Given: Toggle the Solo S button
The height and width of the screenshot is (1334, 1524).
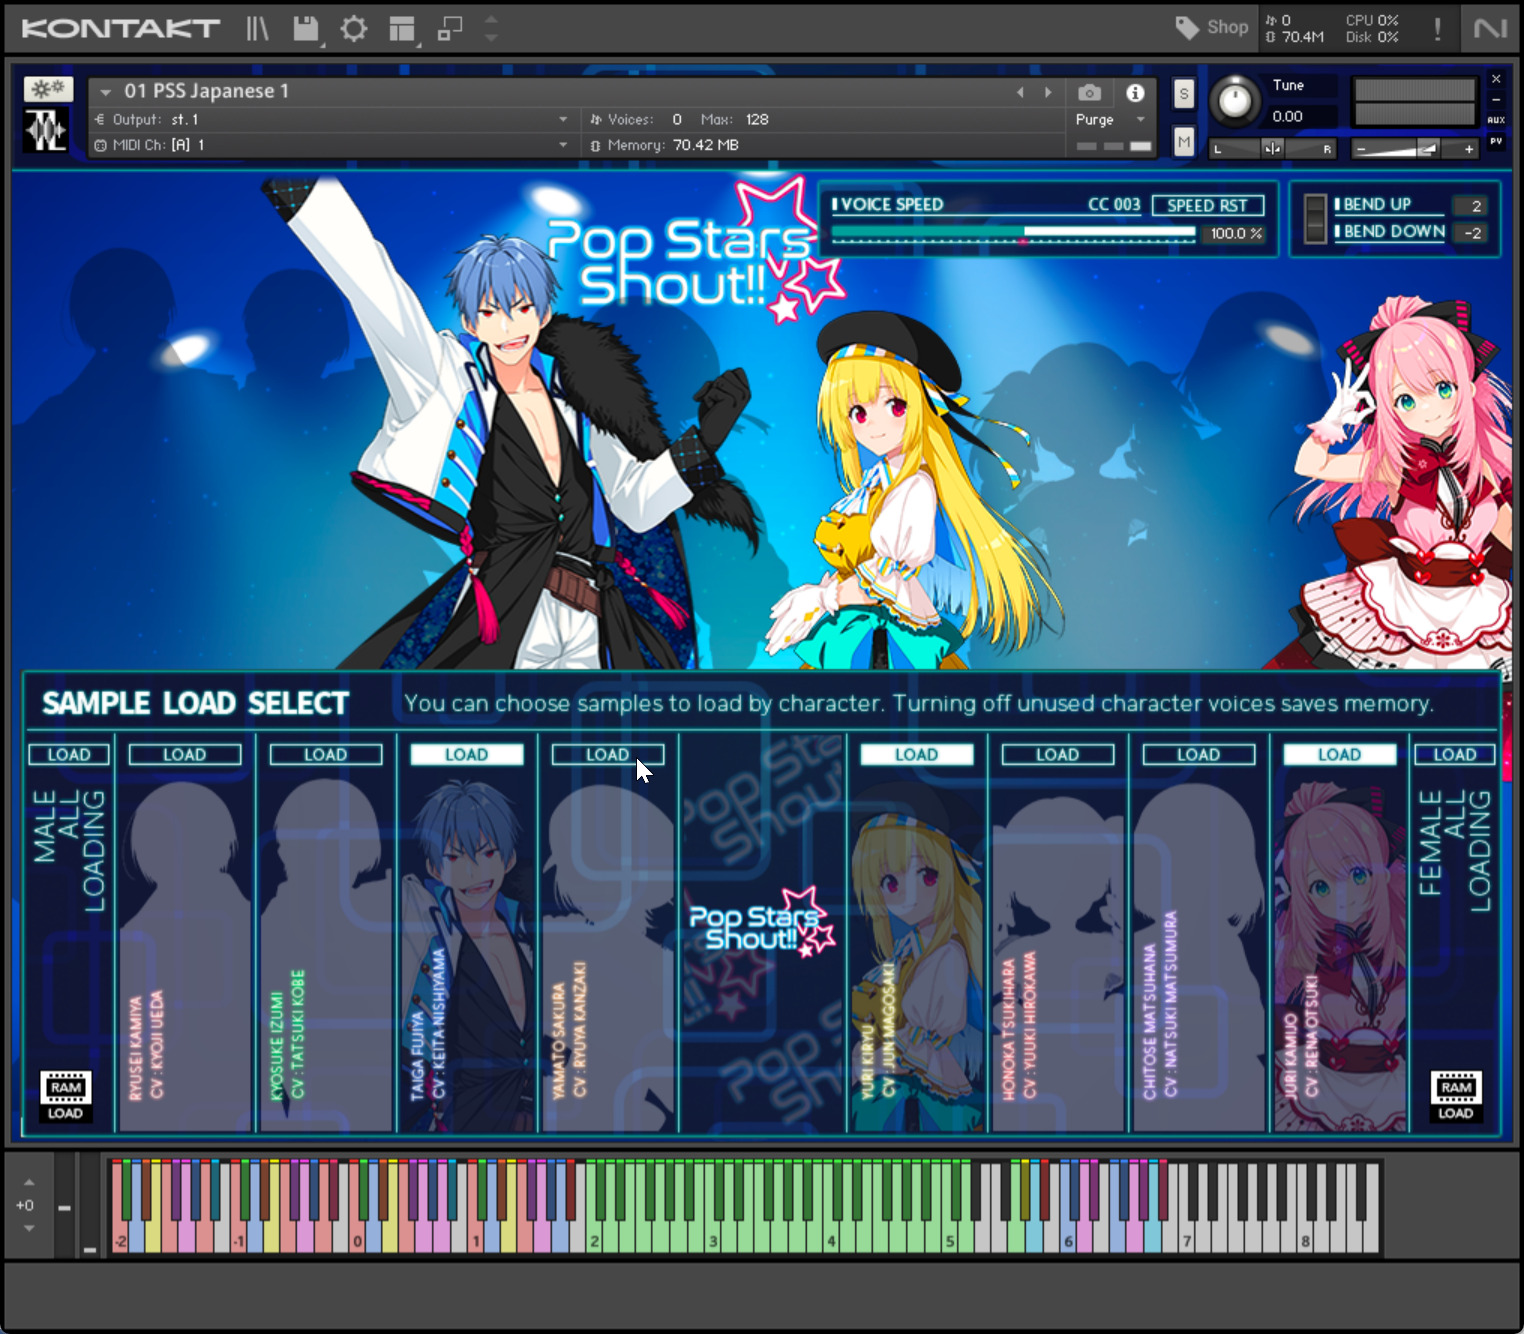Looking at the screenshot, I should (1184, 94).
